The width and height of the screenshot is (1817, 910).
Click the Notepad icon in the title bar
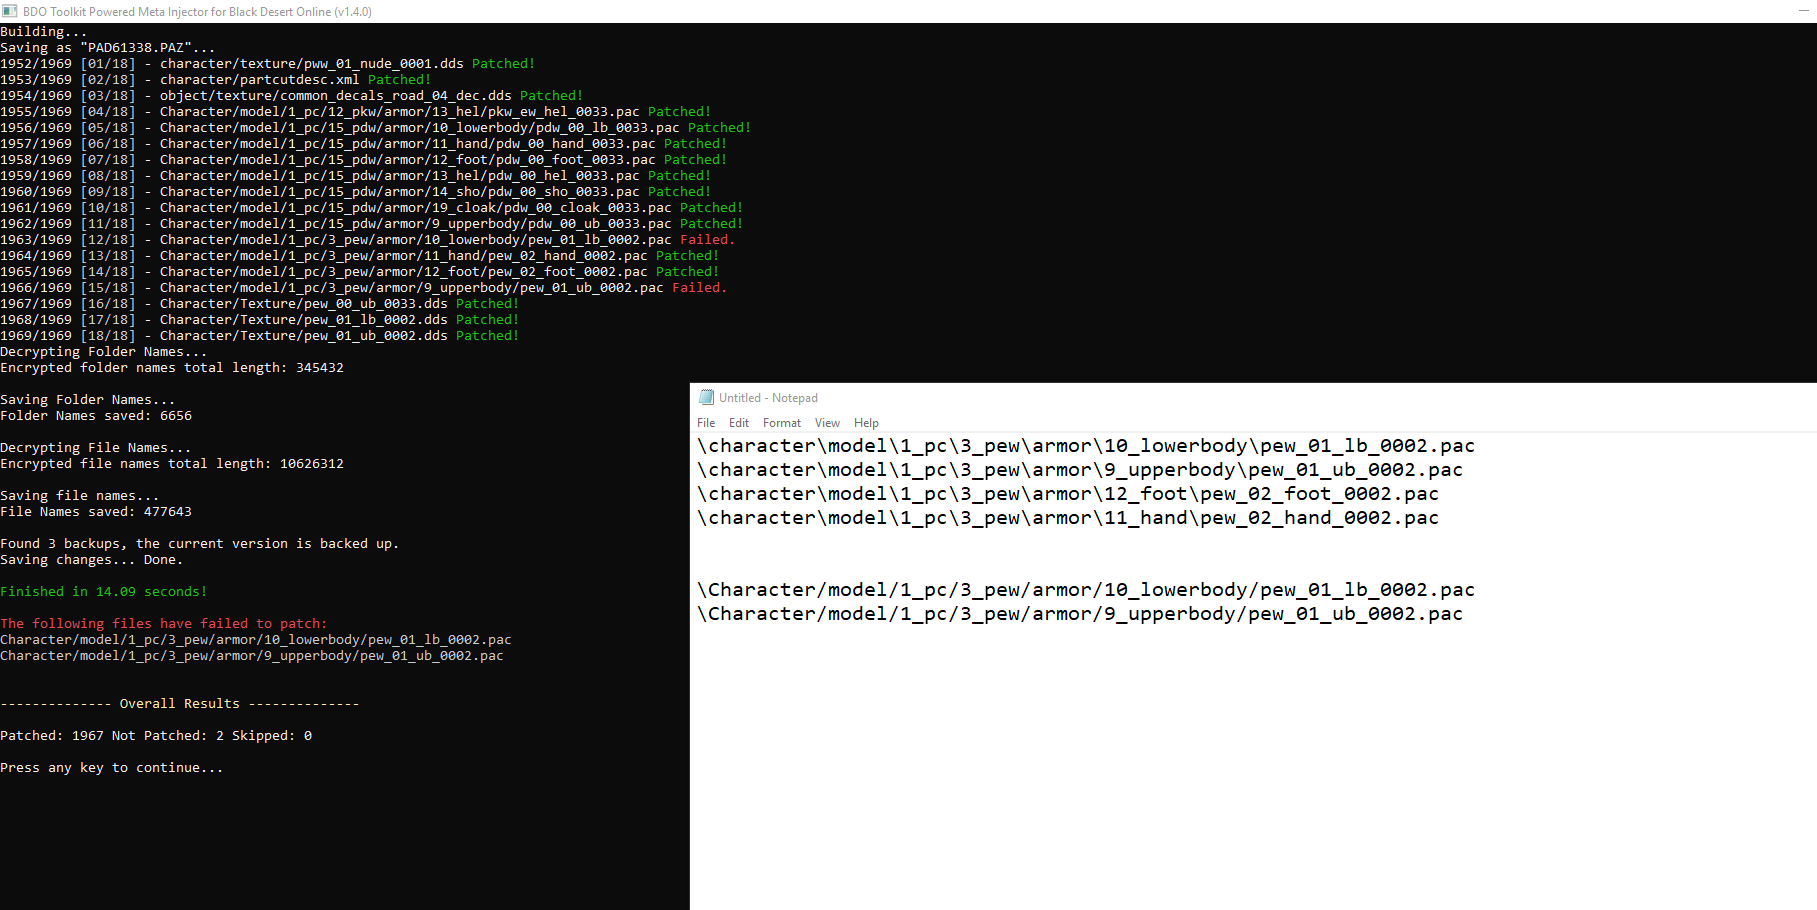pyautogui.click(x=706, y=397)
